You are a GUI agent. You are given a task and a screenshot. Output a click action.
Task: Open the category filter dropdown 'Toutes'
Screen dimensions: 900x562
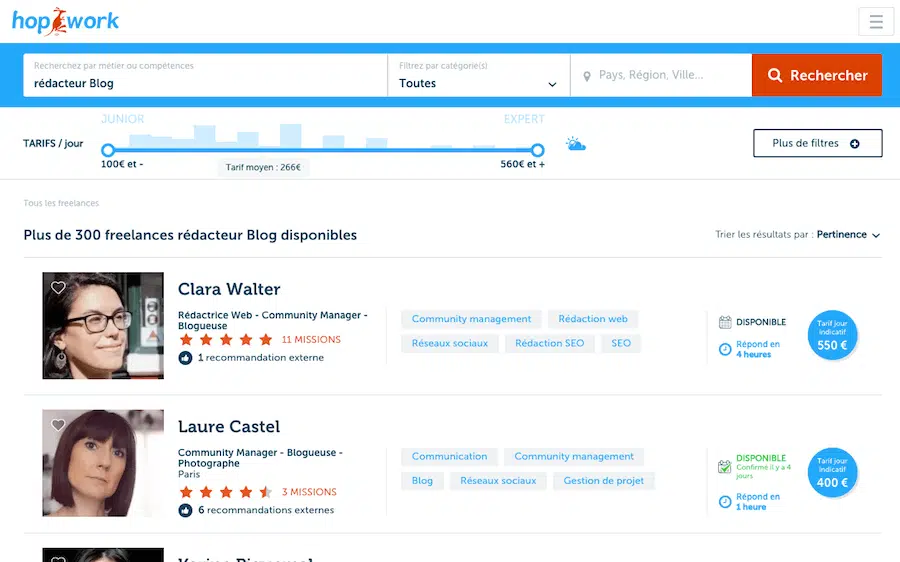pyautogui.click(x=478, y=83)
